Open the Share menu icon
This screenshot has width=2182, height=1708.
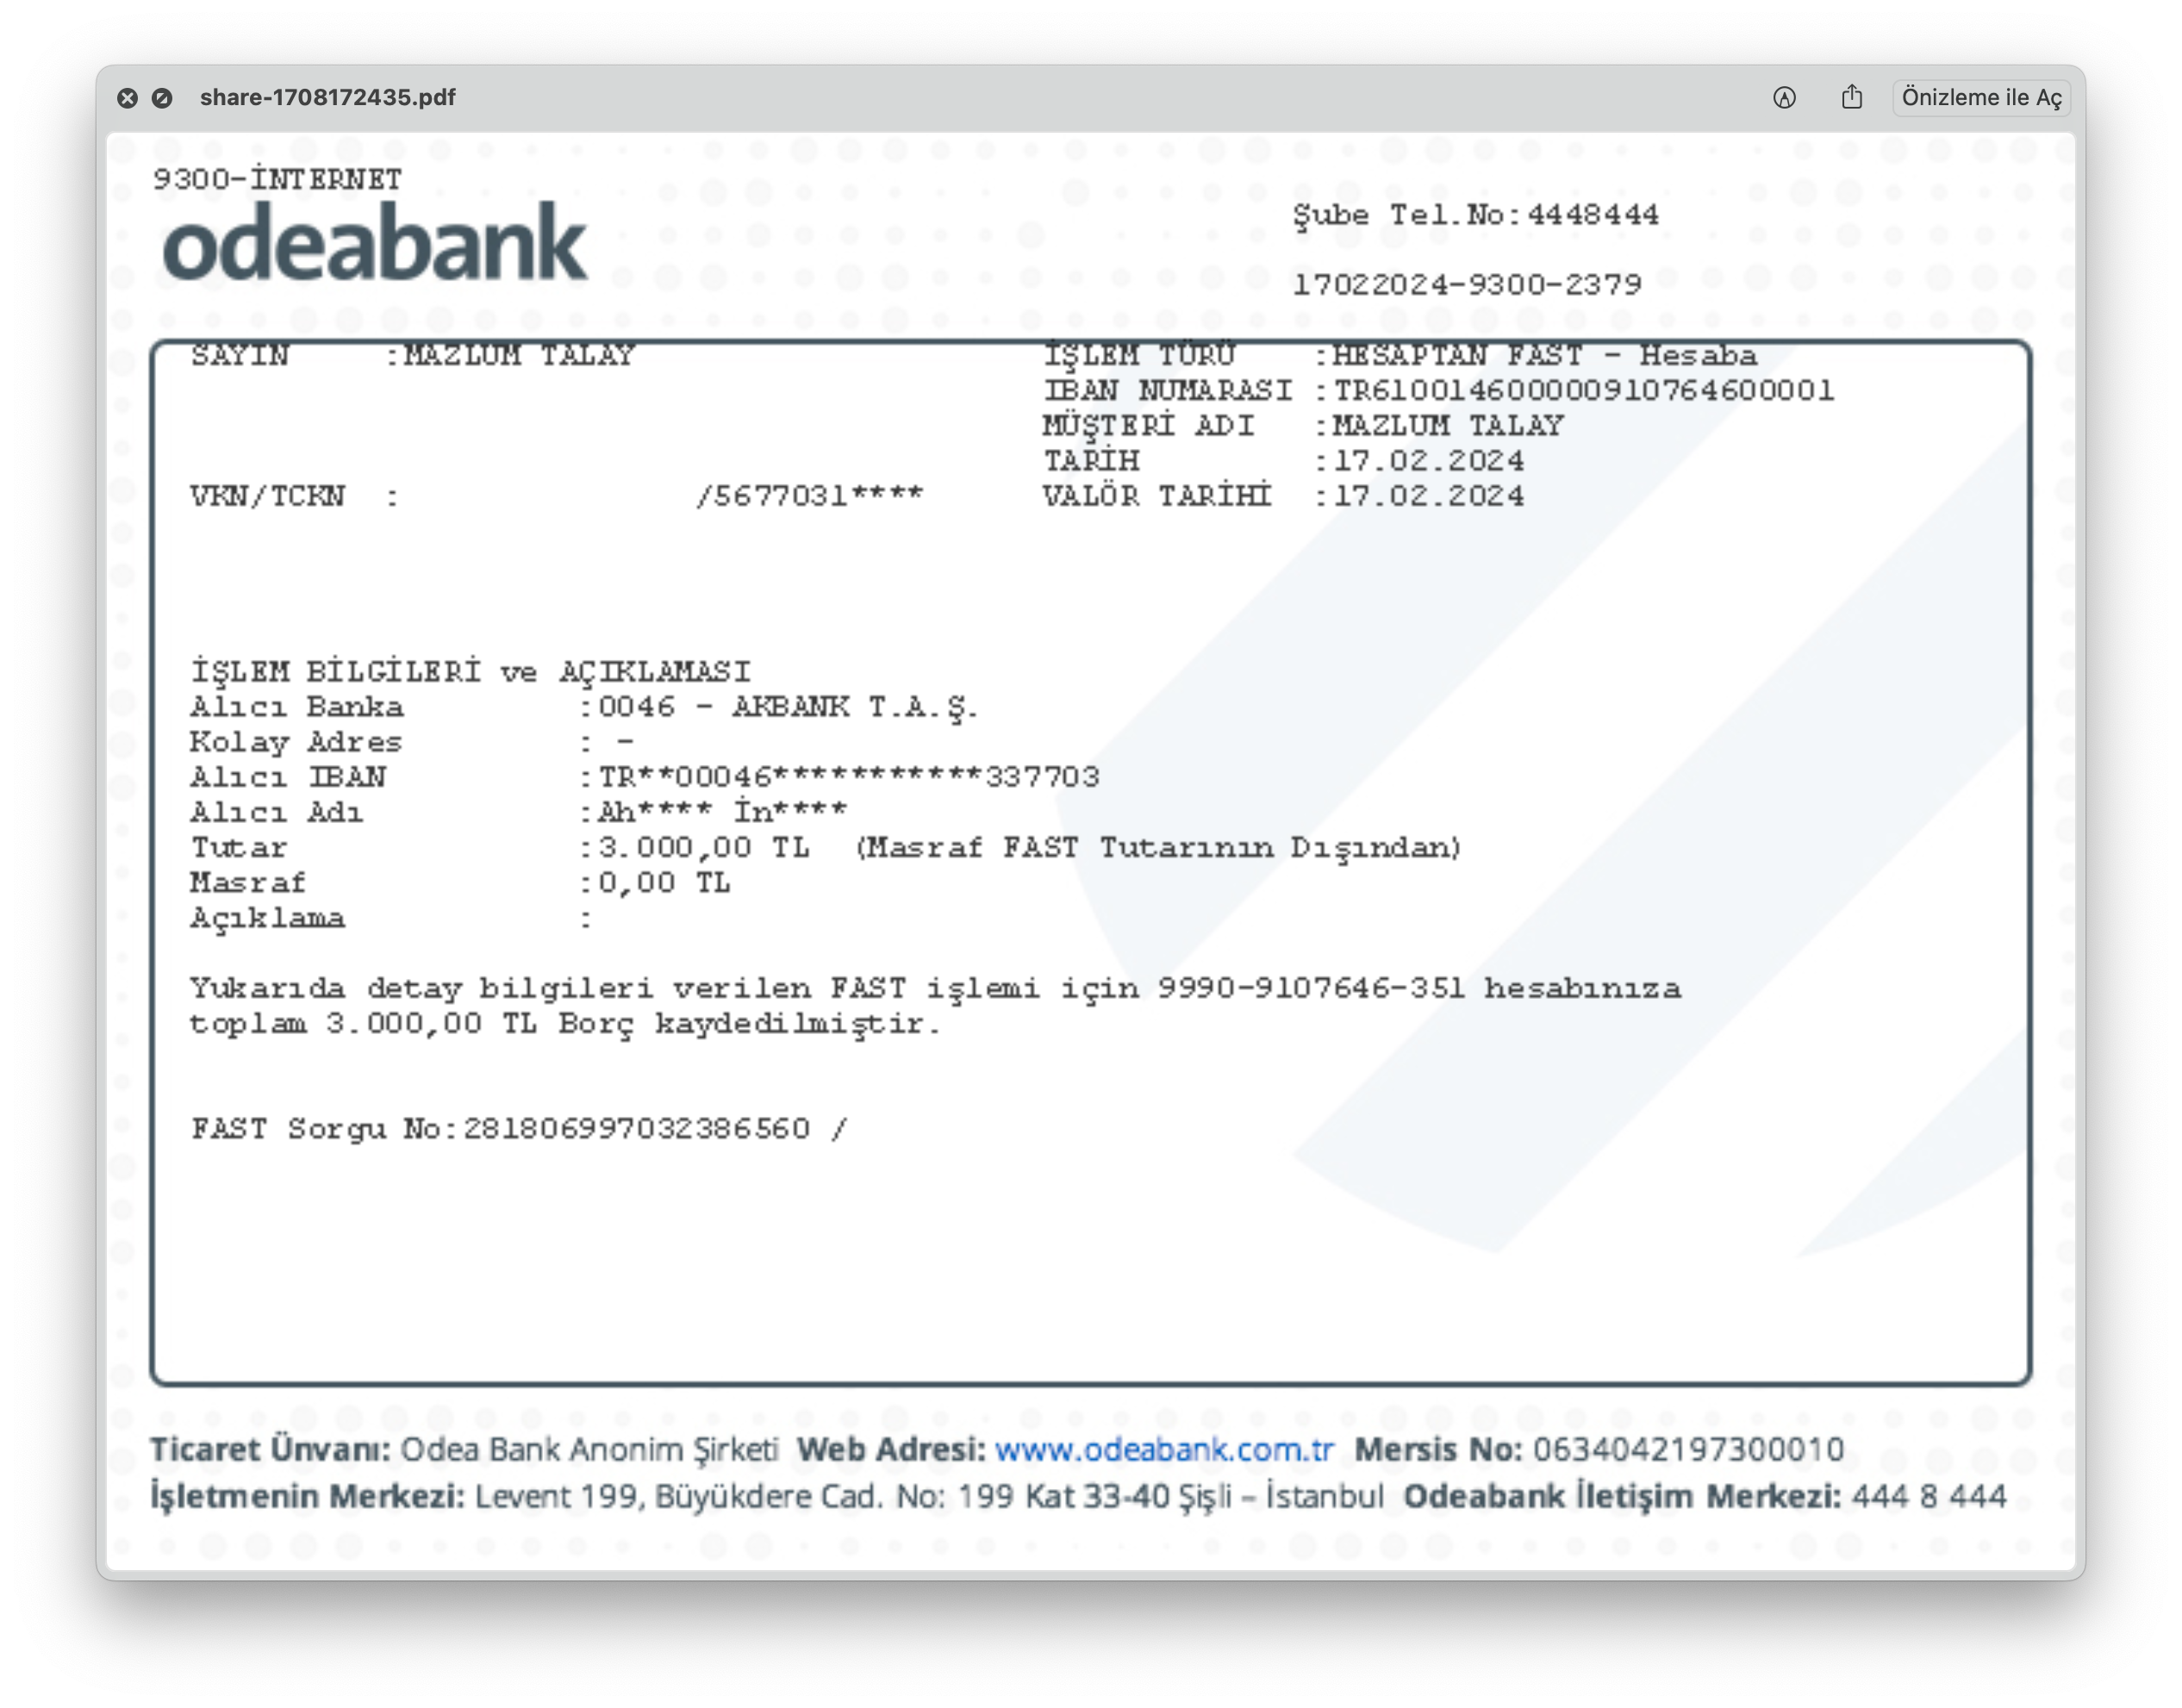pos(1851,97)
